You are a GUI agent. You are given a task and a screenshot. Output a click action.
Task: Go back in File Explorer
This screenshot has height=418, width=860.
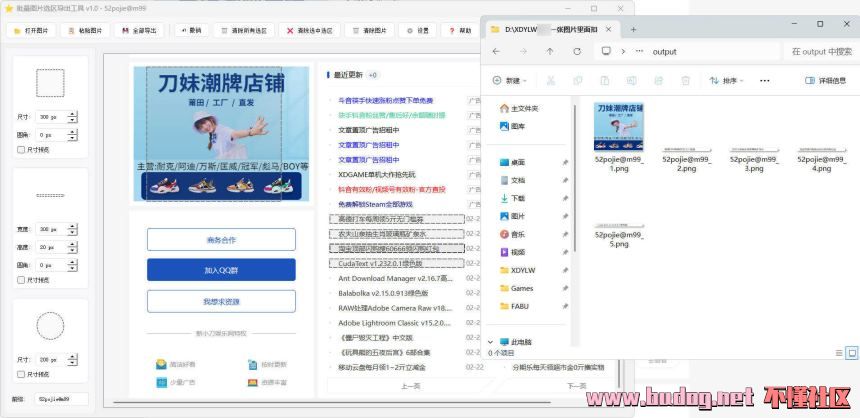(x=496, y=51)
